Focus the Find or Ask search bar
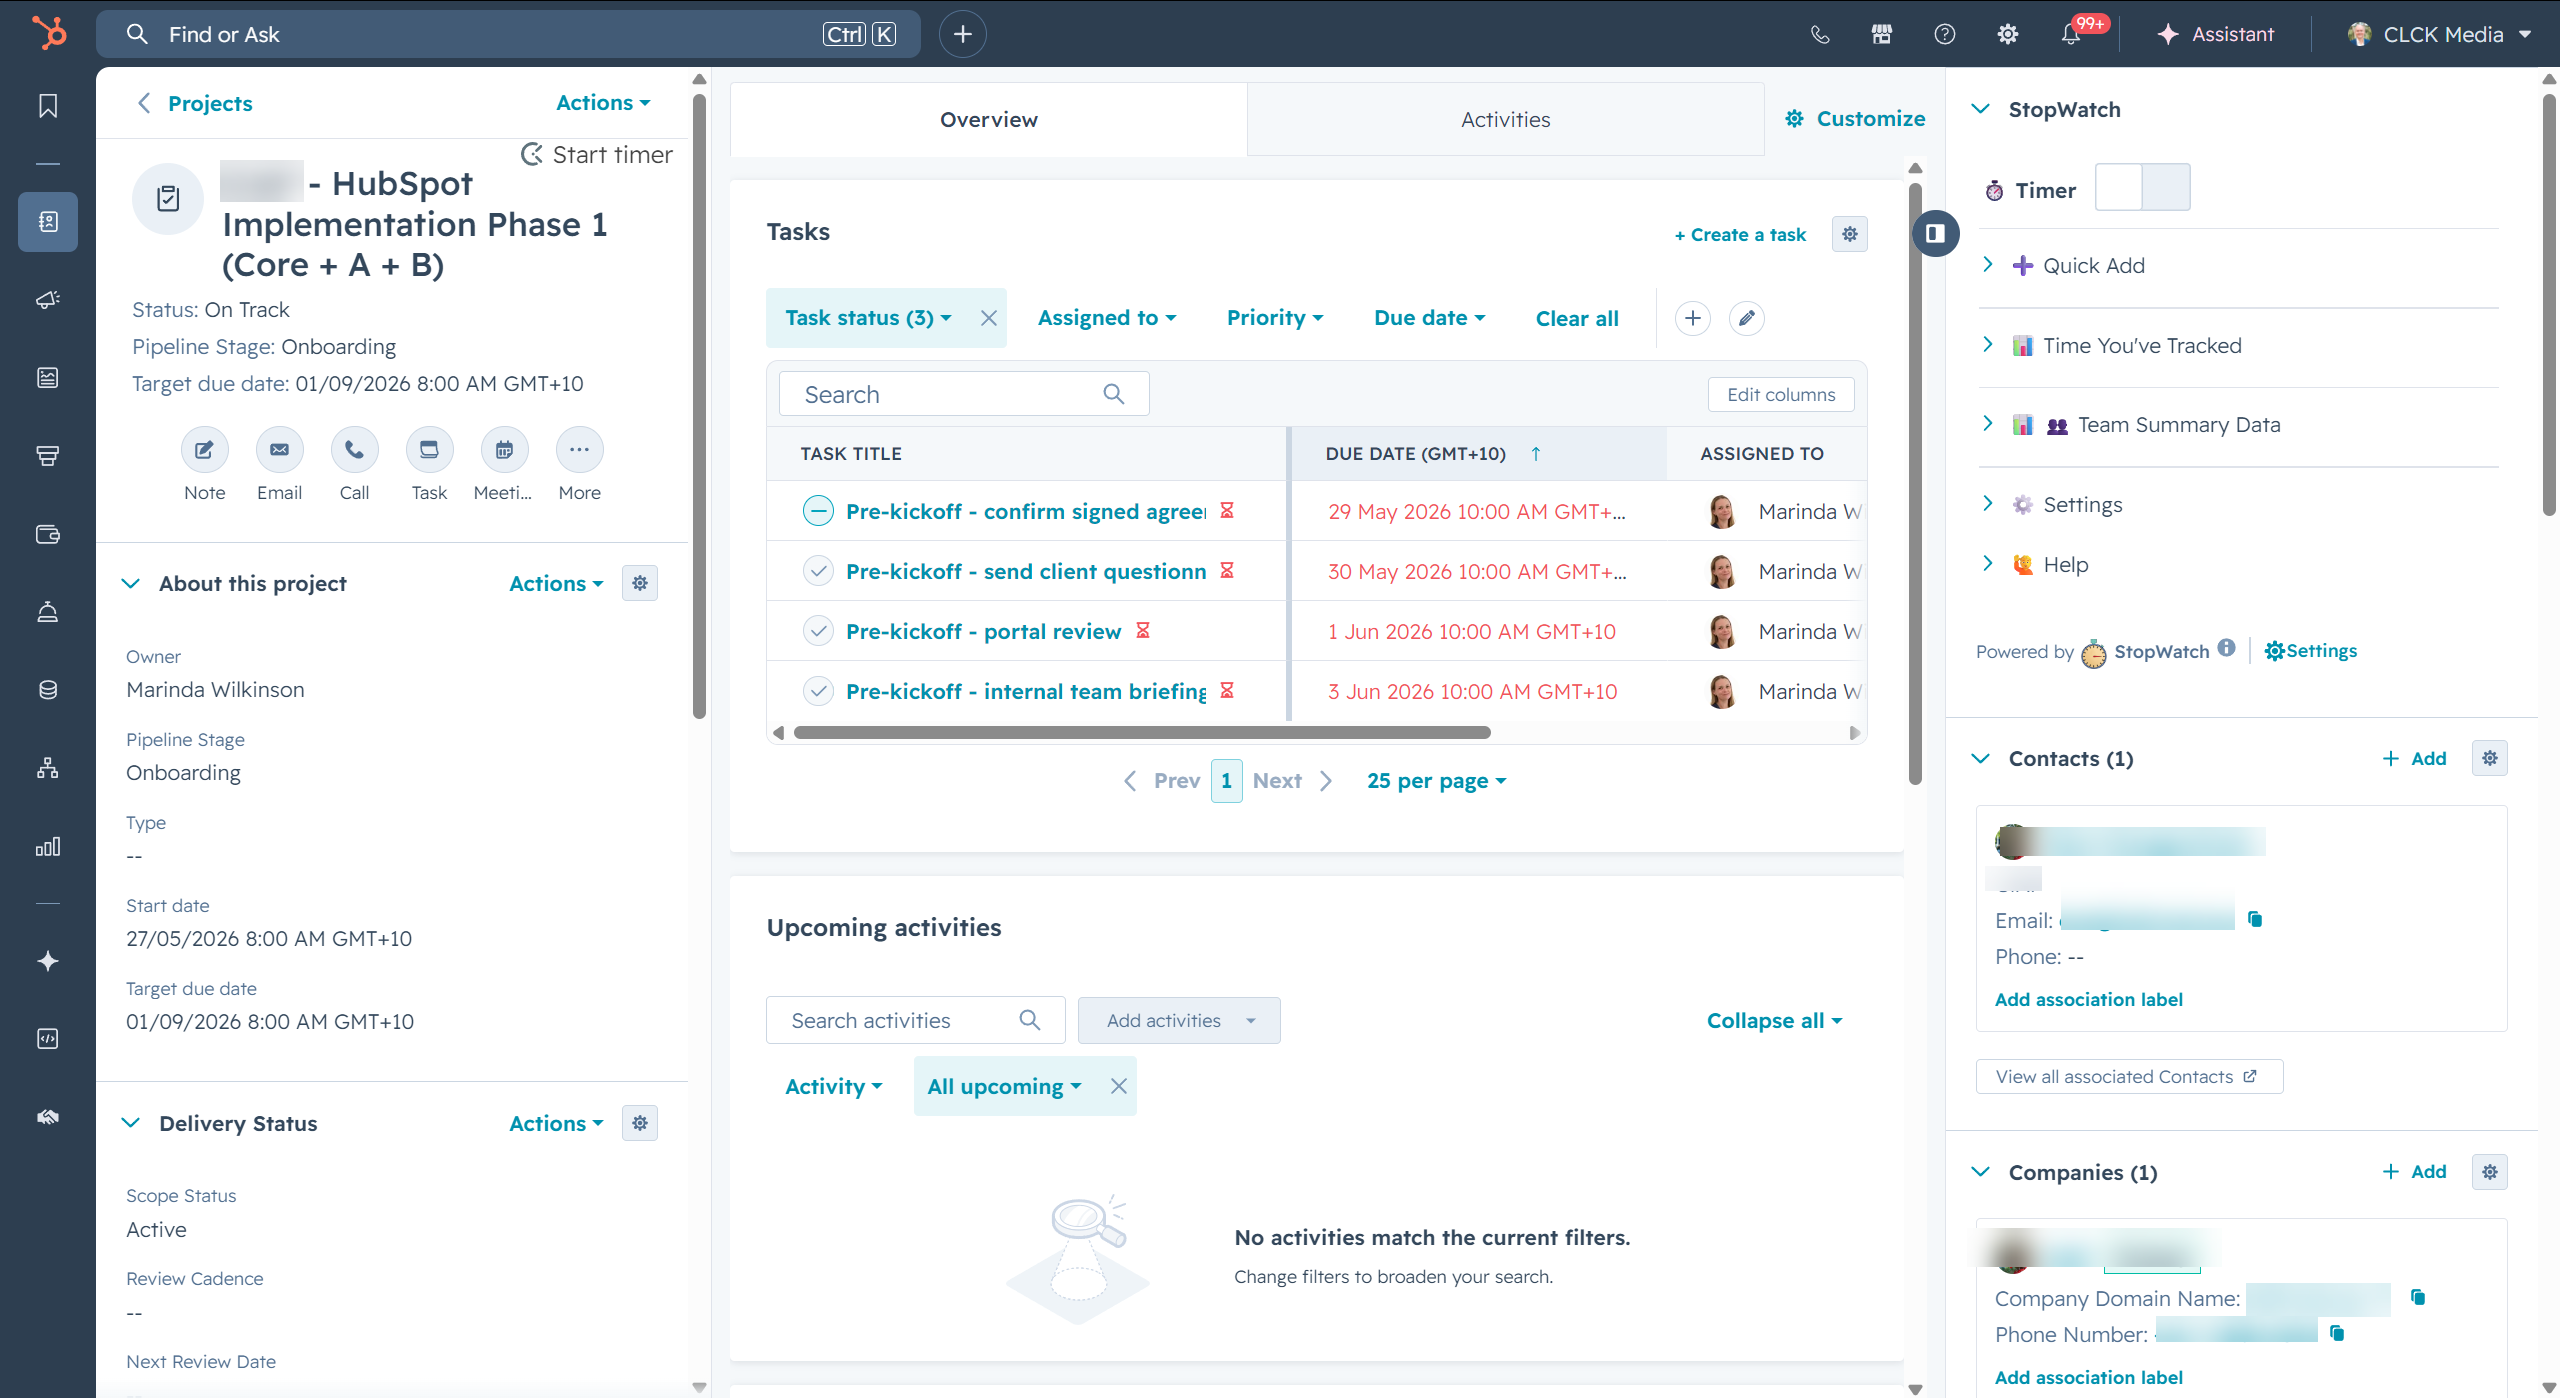Image resolution: width=2560 pixels, height=1398 pixels. click(508, 34)
